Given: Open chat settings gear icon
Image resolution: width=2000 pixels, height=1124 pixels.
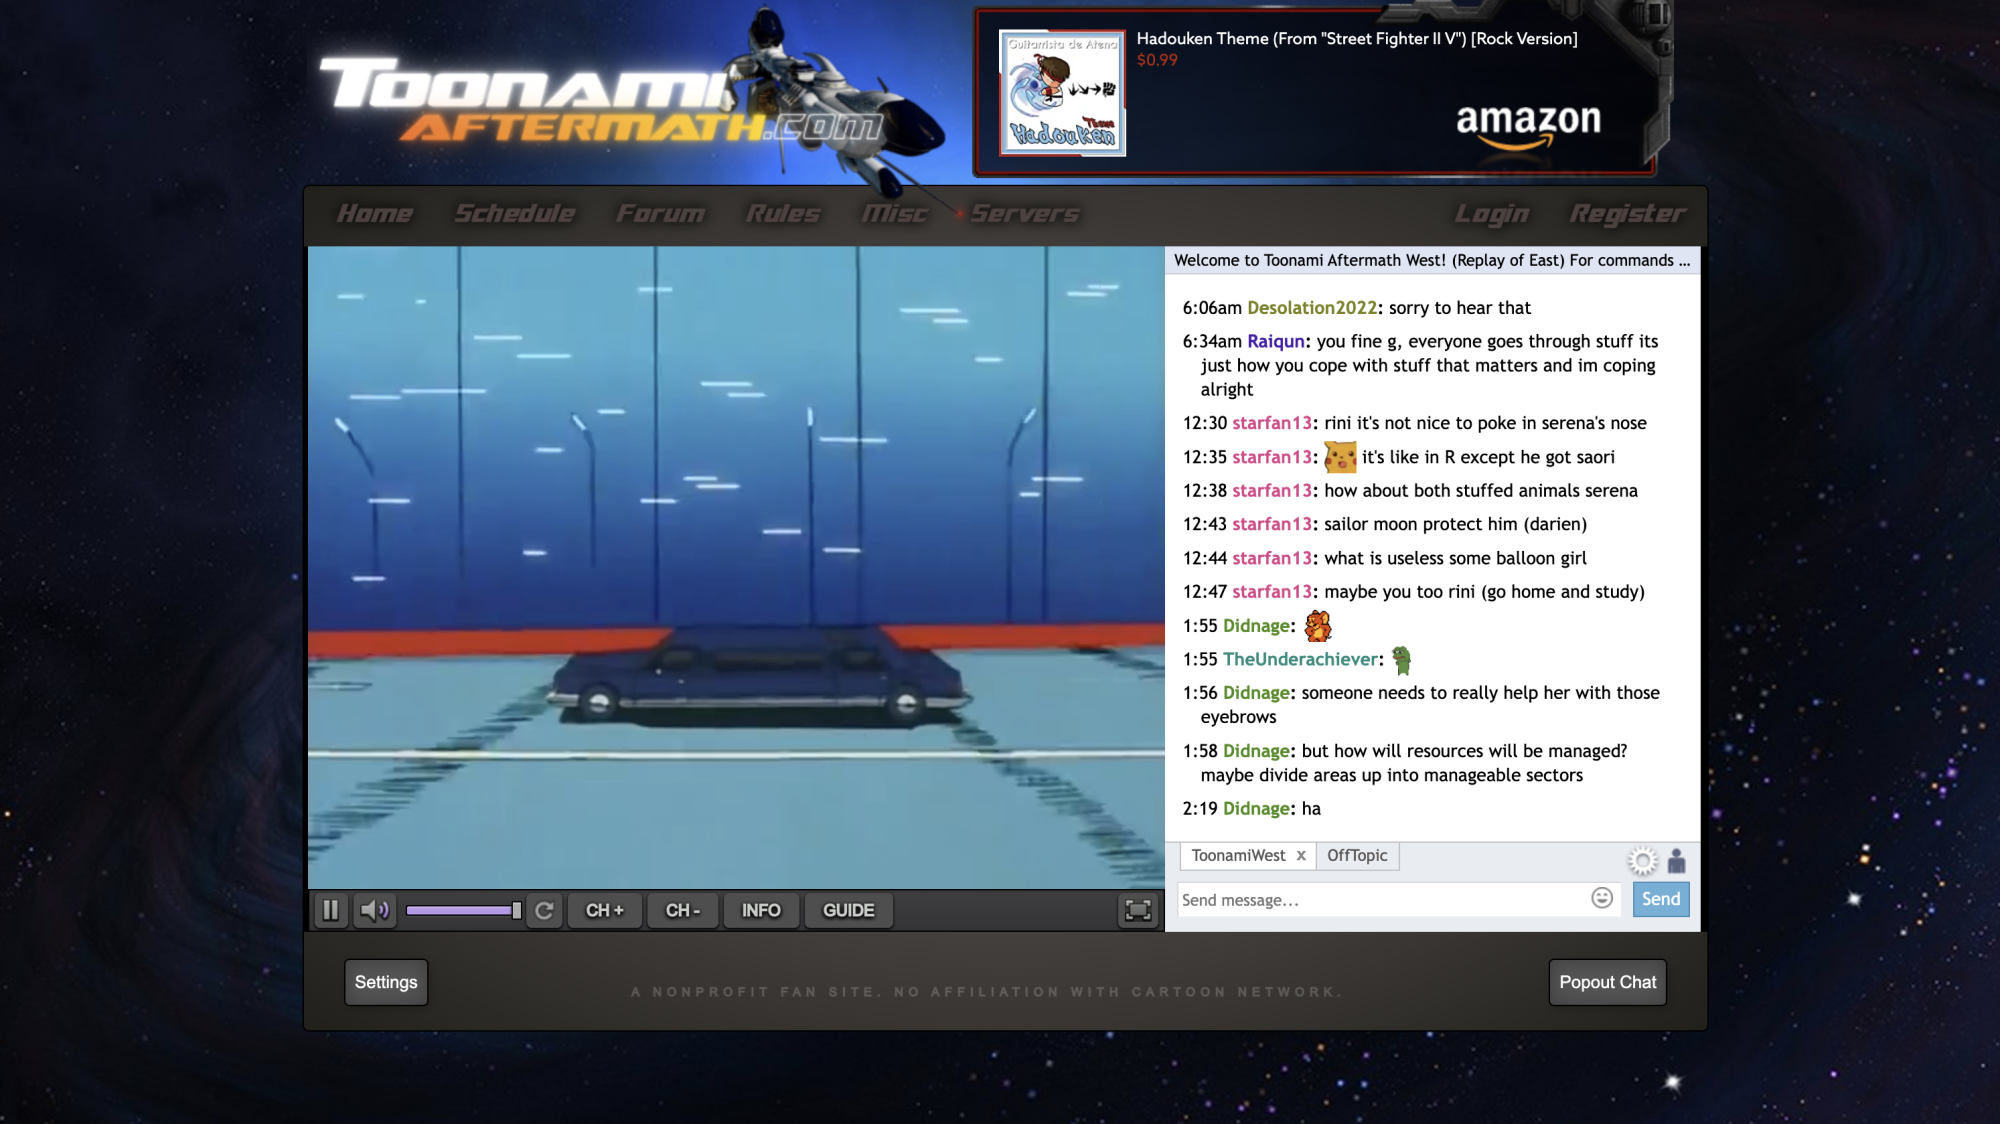Looking at the screenshot, I should [x=1642, y=860].
